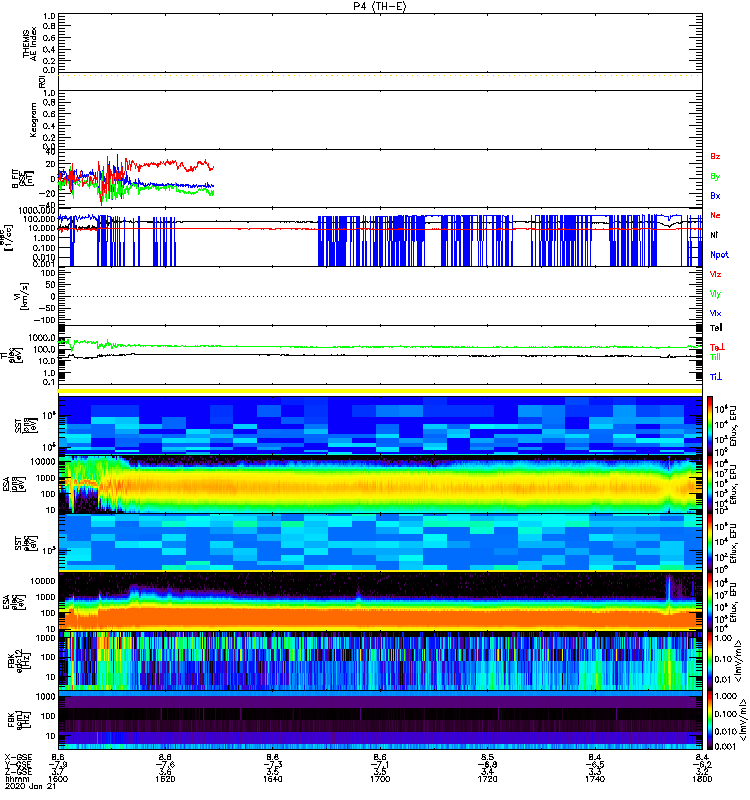Select the green By legend label
750x800 pixels.
click(715, 176)
